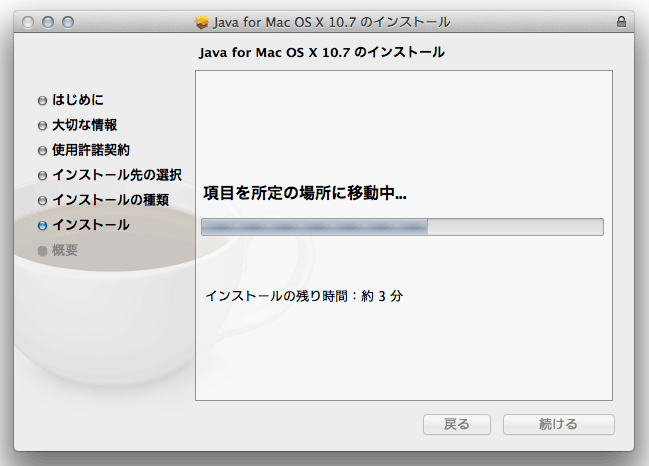The image size is (649, 466).
Task: Click the installation progress bar
Action: pyautogui.click(x=402, y=227)
